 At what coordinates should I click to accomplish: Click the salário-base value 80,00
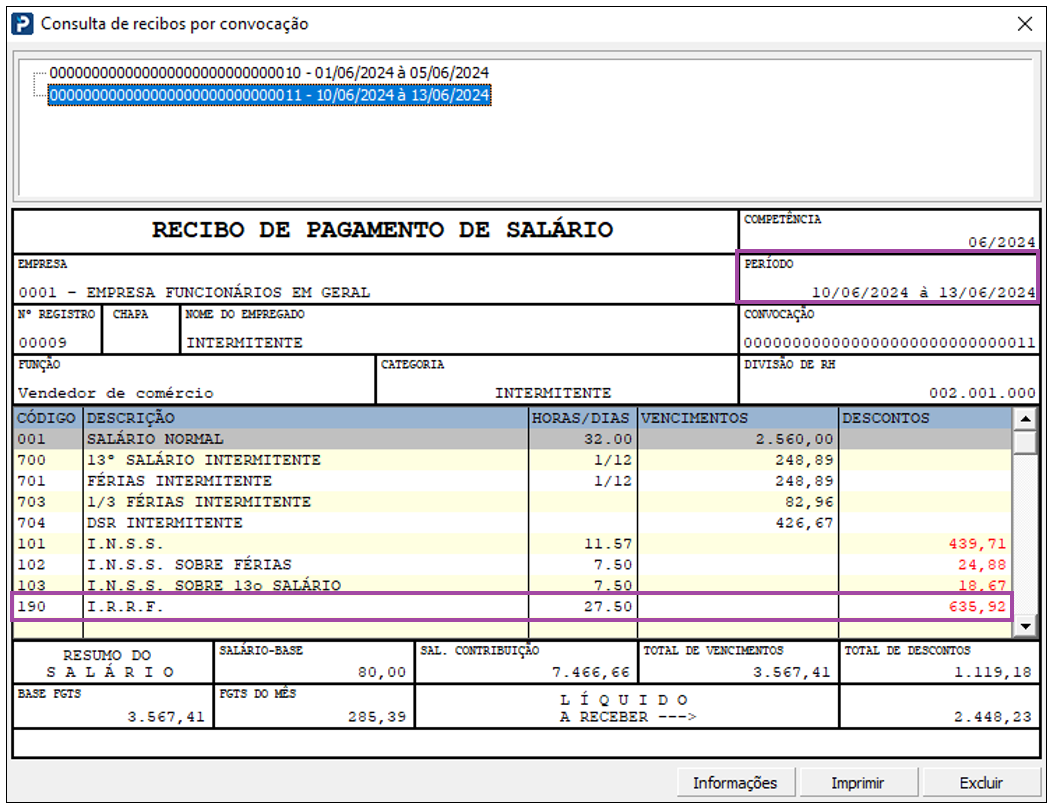(x=381, y=672)
